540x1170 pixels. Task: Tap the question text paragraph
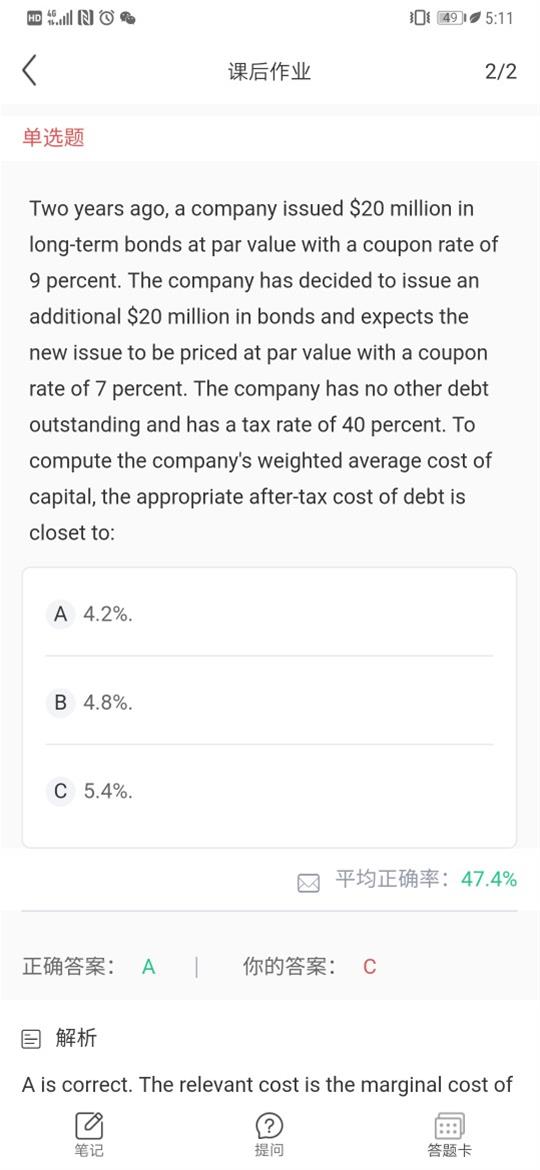pyautogui.click(x=264, y=371)
